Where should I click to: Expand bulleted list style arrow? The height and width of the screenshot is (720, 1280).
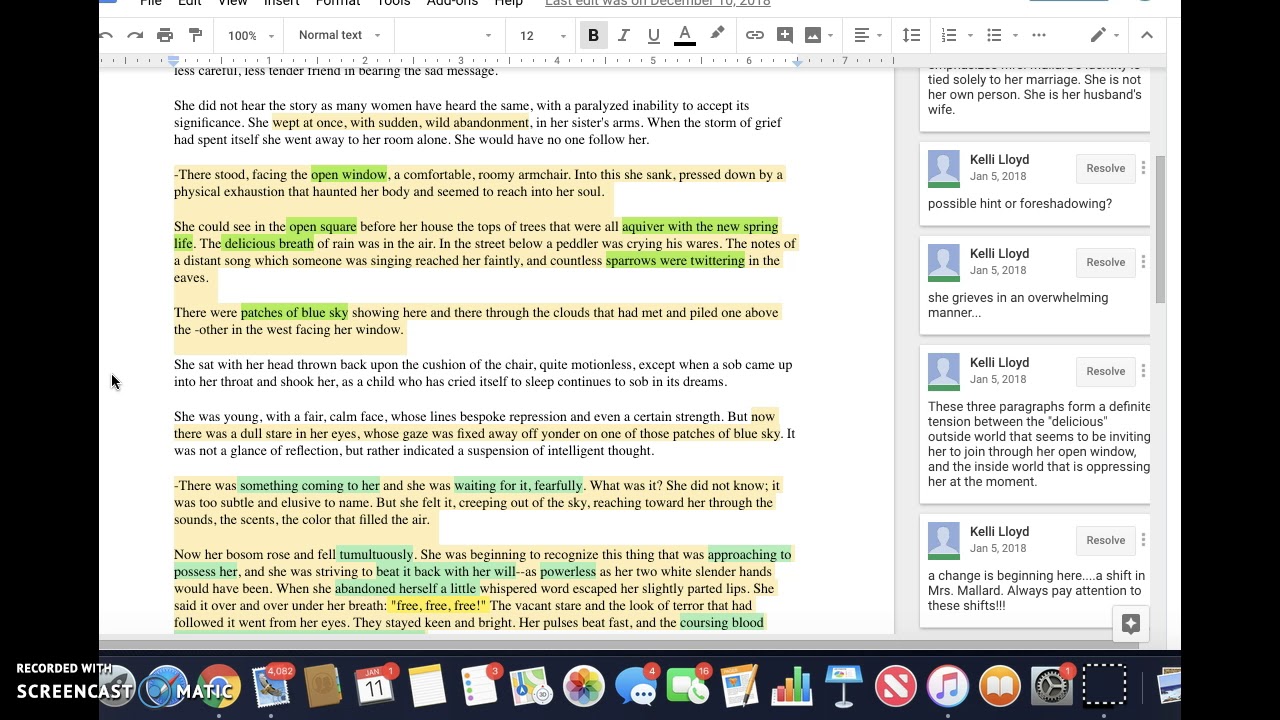pyautogui.click(x=1015, y=36)
